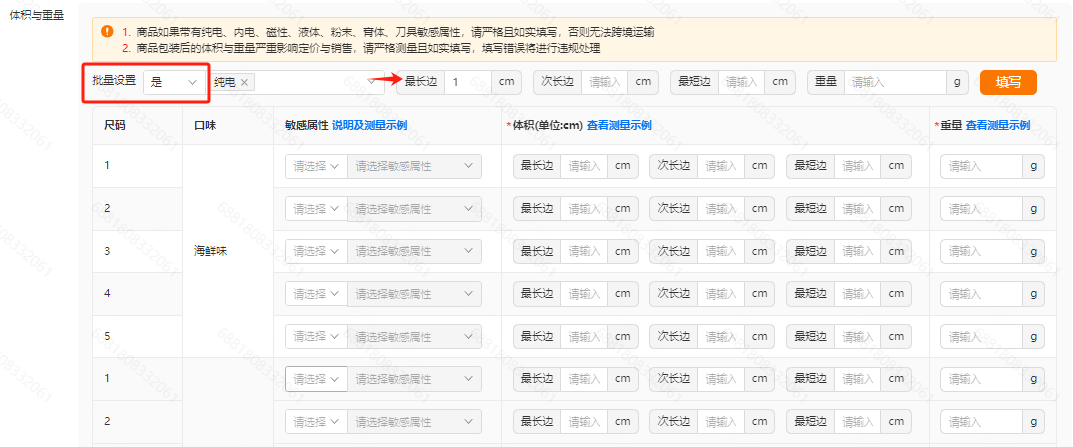Open the 请选择 dropdown in the first size 1 row

click(315, 167)
